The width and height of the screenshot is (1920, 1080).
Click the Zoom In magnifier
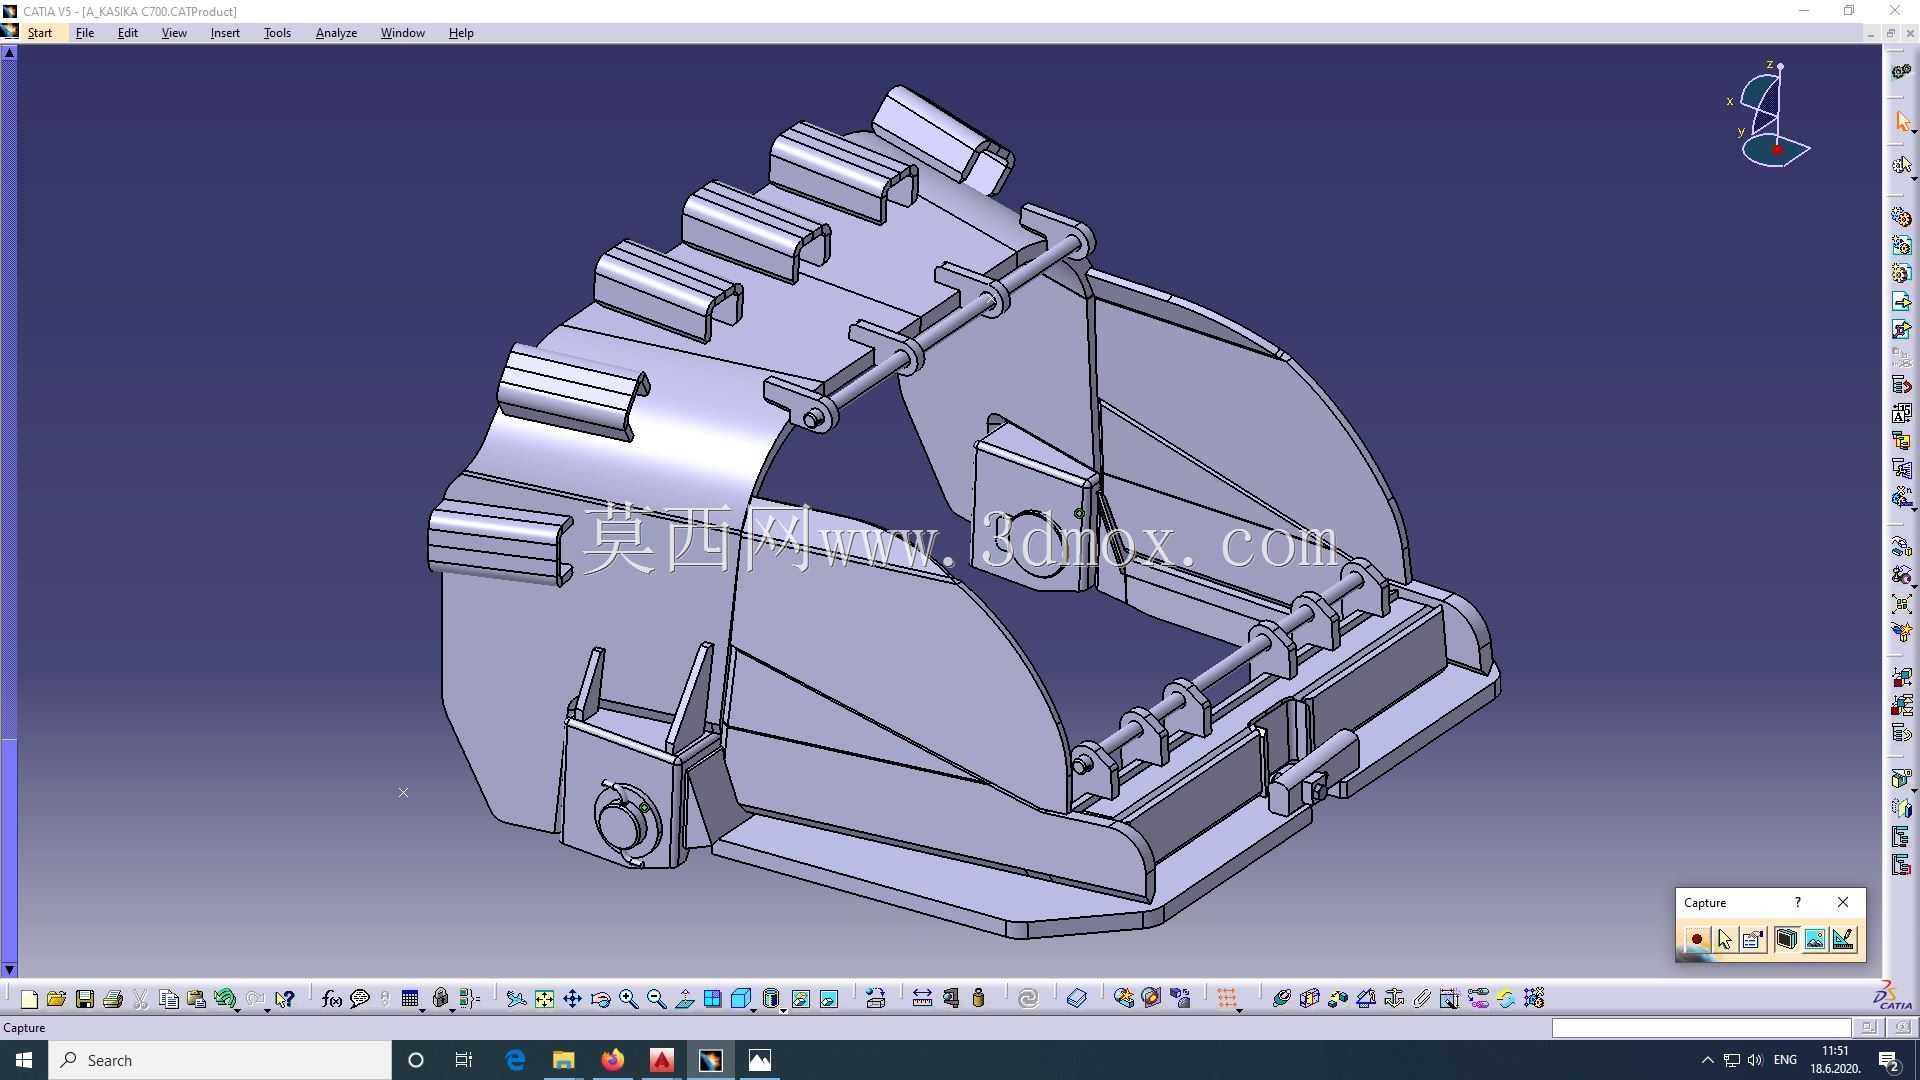pos(628,998)
